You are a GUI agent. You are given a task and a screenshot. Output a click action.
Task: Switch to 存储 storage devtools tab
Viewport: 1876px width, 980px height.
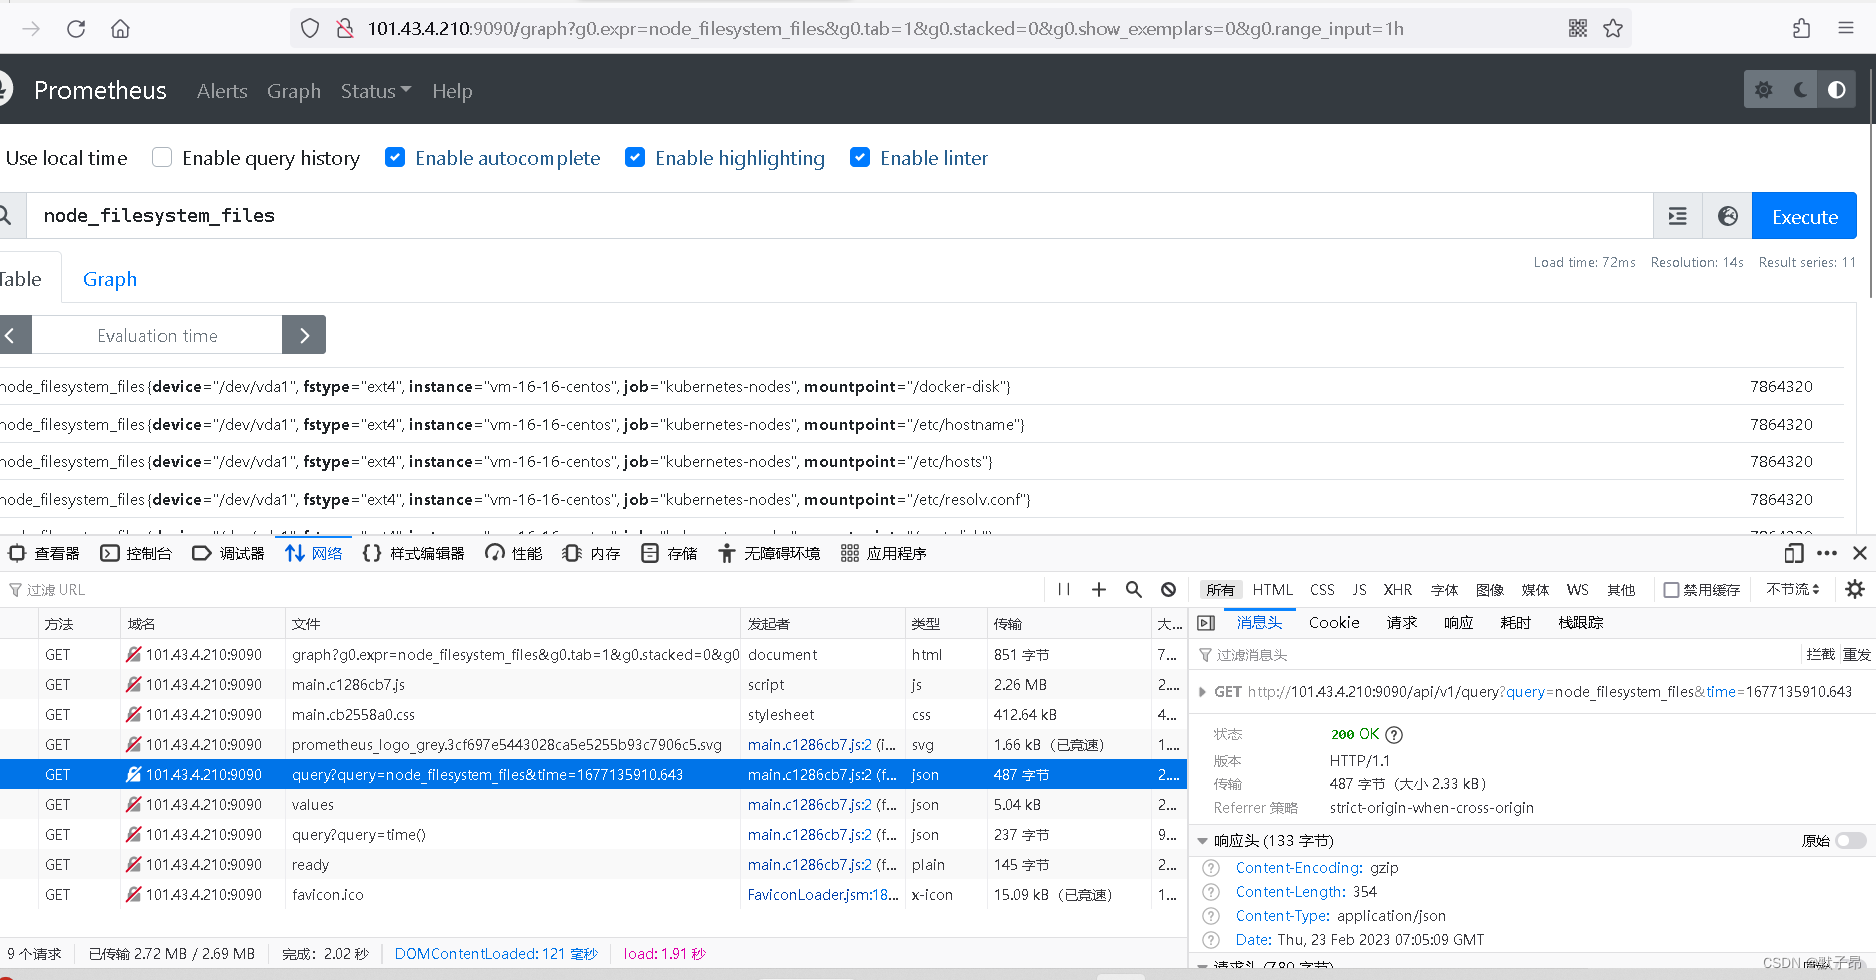click(670, 553)
